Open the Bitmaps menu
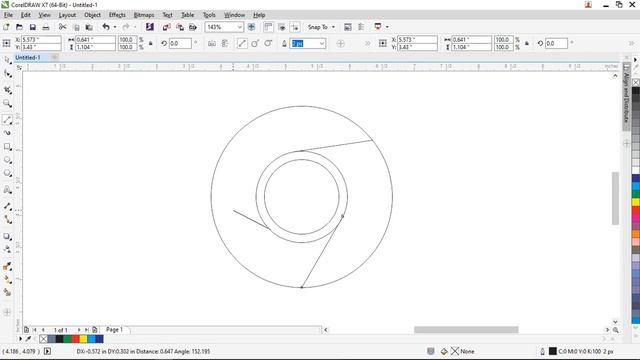The height and width of the screenshot is (360, 640). tap(144, 15)
